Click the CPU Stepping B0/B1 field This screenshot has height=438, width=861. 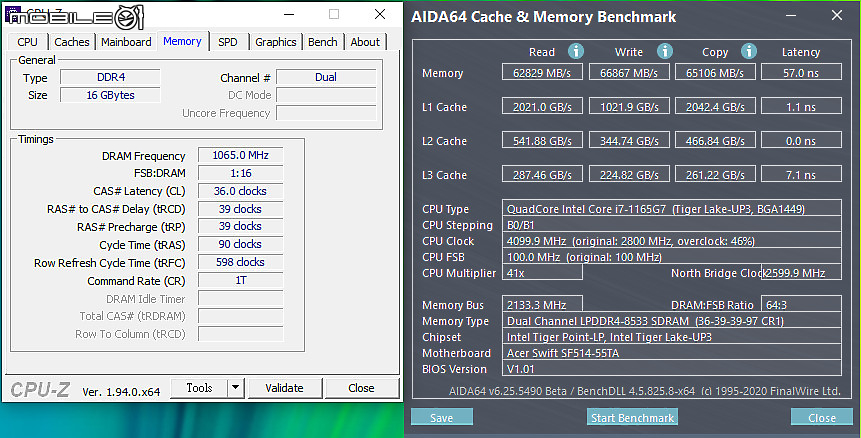point(672,224)
